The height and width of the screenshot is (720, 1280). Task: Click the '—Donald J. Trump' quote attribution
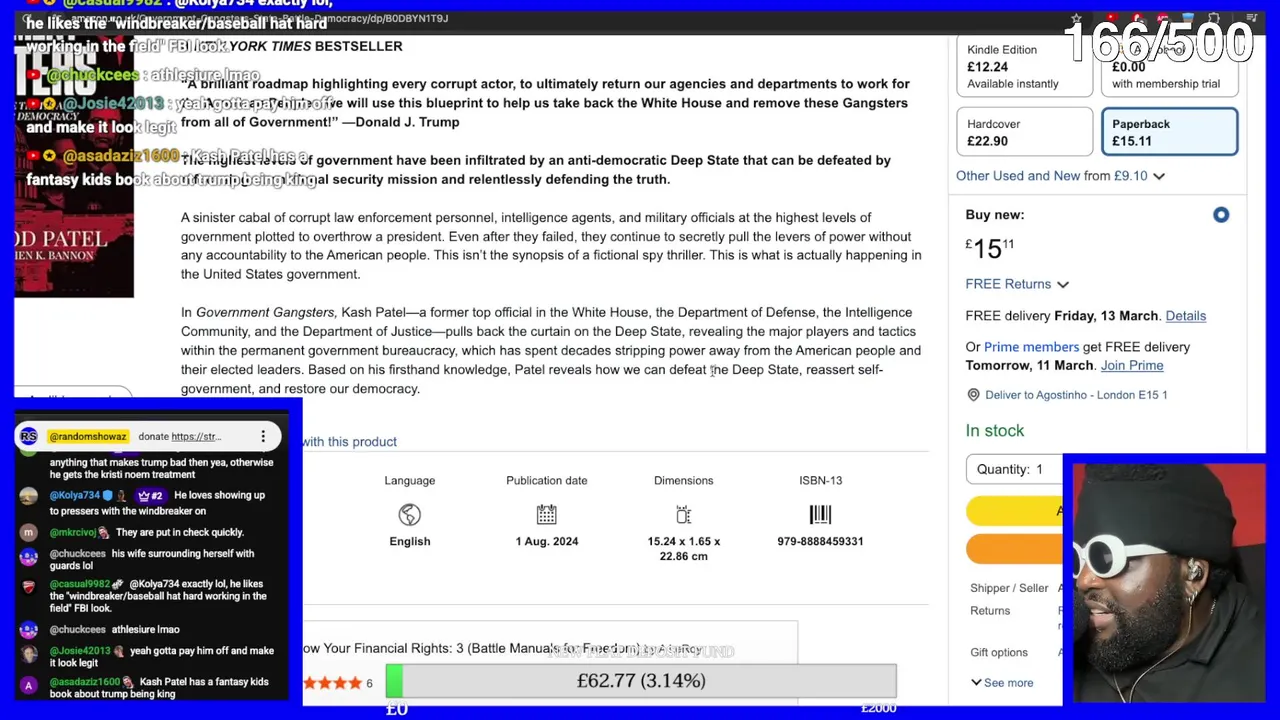400,122
